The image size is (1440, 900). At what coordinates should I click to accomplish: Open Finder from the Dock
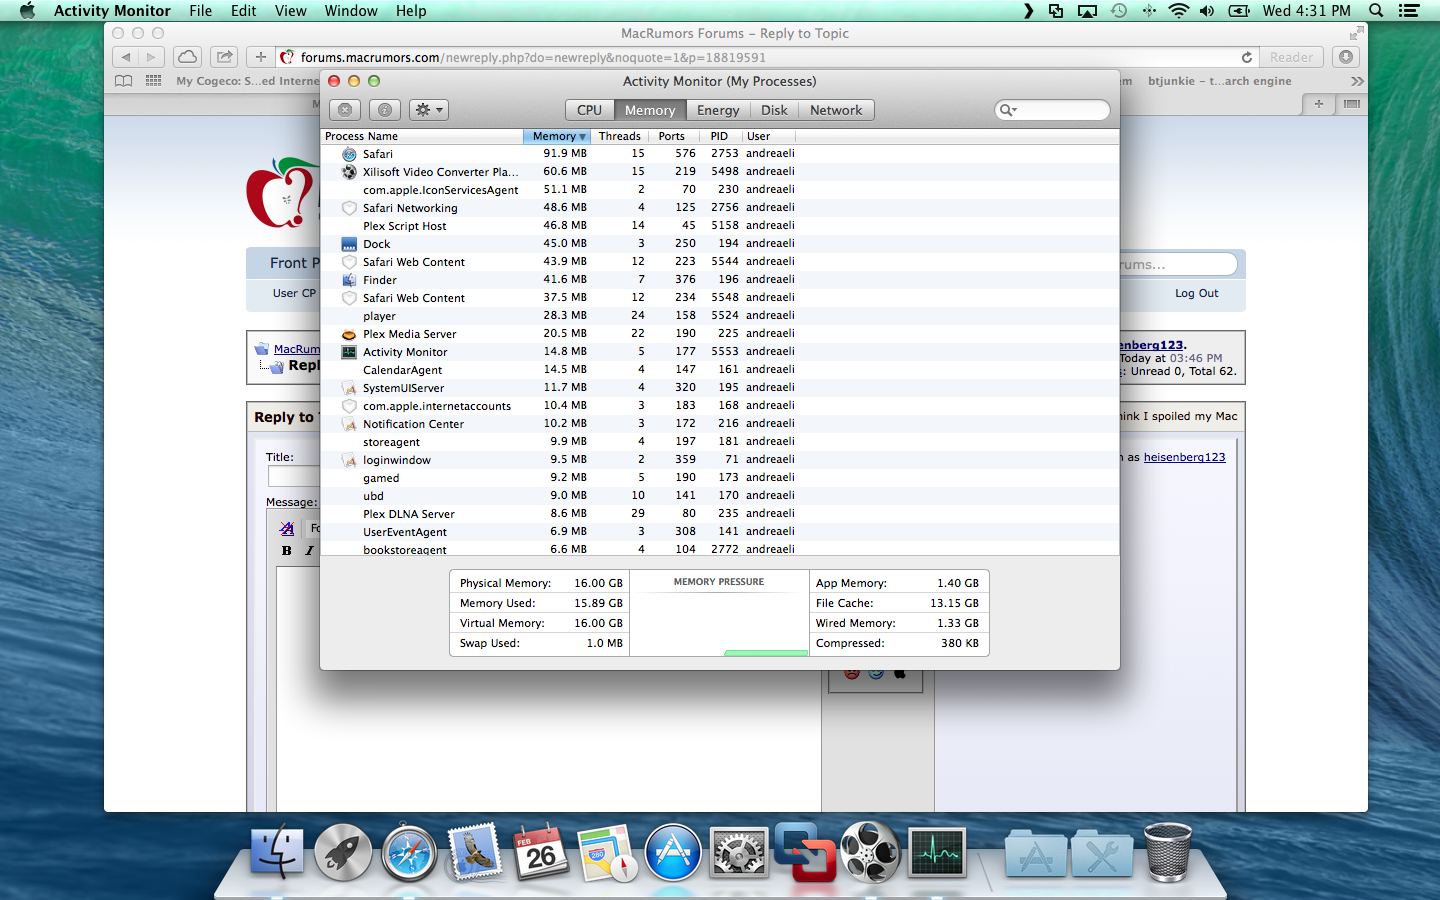(277, 854)
